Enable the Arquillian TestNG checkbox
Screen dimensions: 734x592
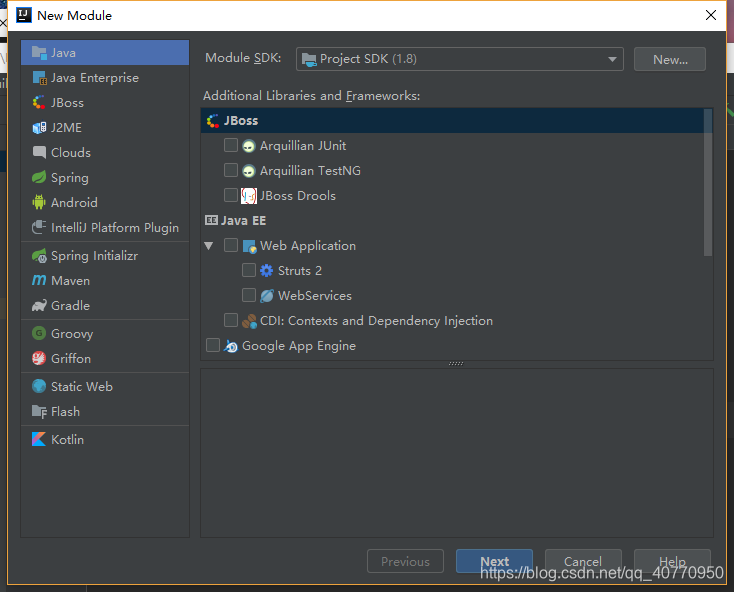point(231,170)
